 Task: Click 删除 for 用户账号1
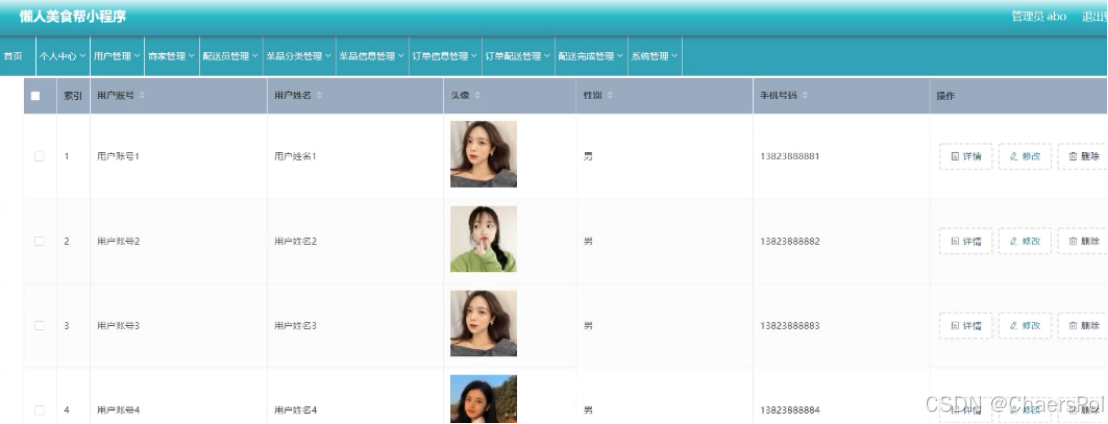(x=1083, y=156)
